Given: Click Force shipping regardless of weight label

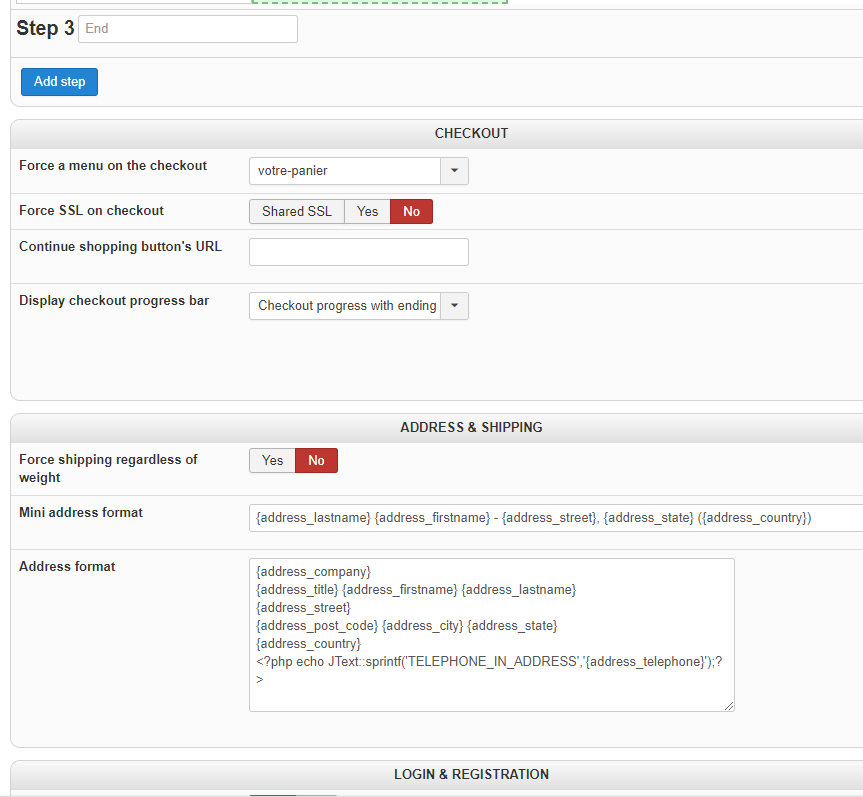Looking at the screenshot, I should pyautogui.click(x=108, y=468).
